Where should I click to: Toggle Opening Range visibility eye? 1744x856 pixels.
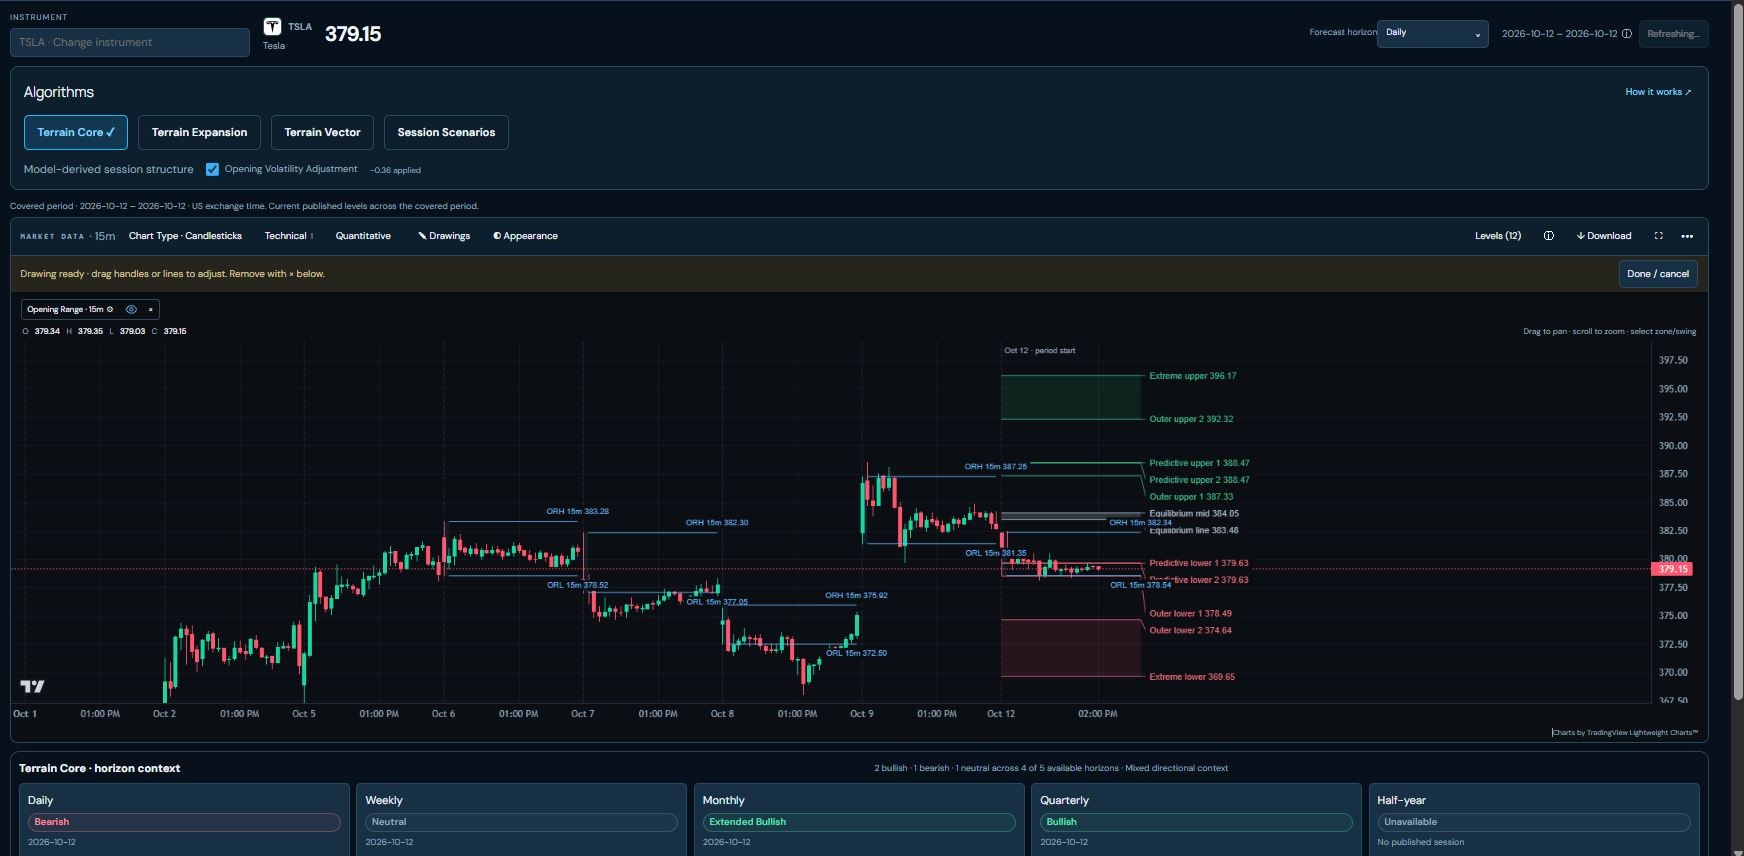tap(131, 310)
